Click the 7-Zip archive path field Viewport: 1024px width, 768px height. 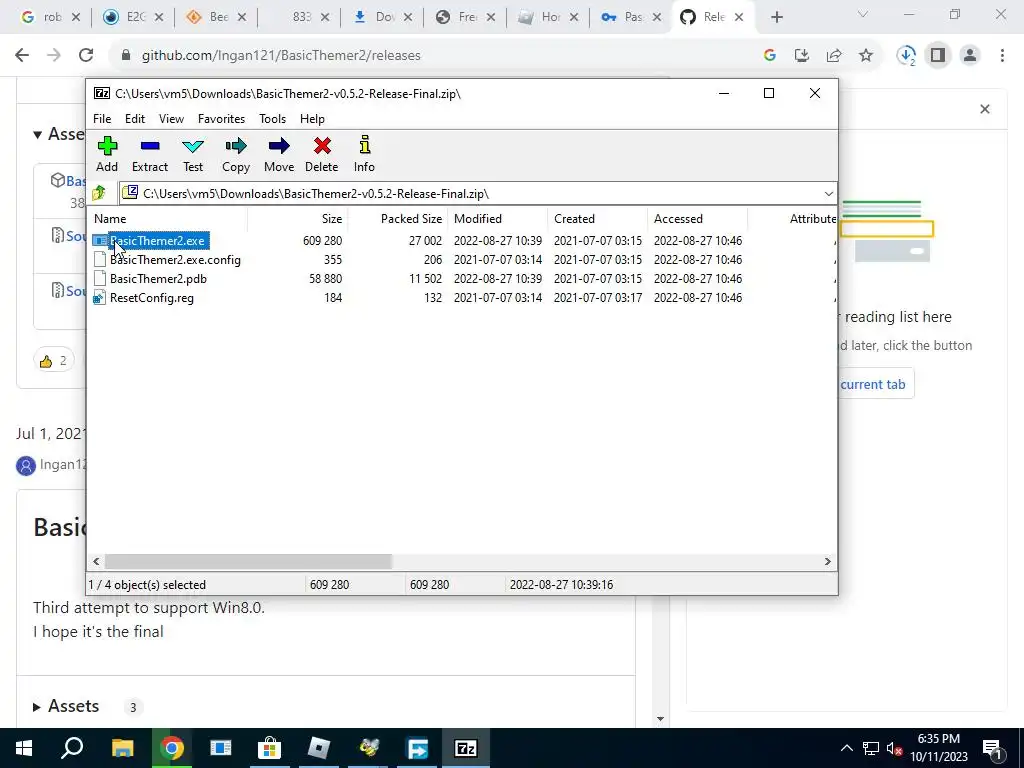[x=477, y=193]
